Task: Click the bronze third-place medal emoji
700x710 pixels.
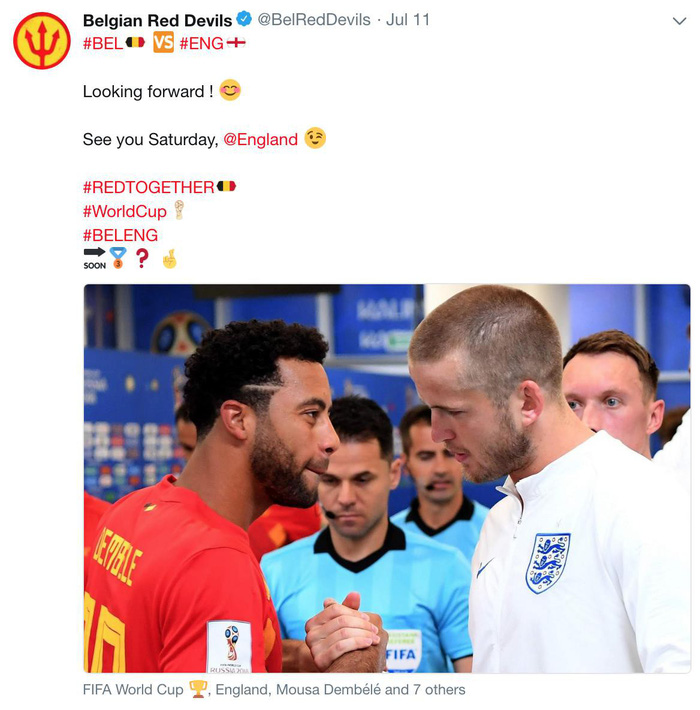Action: click(118, 258)
